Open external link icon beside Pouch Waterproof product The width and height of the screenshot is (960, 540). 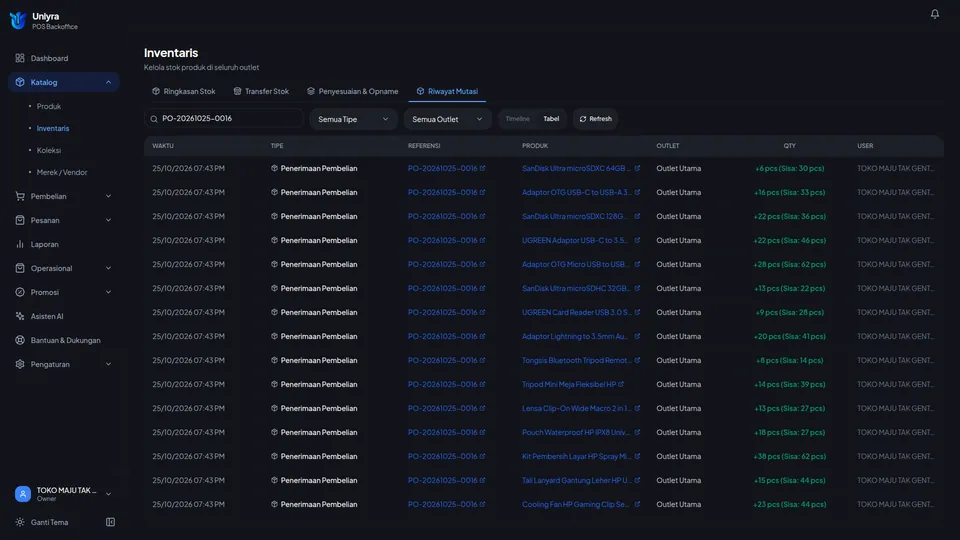[x=637, y=432]
